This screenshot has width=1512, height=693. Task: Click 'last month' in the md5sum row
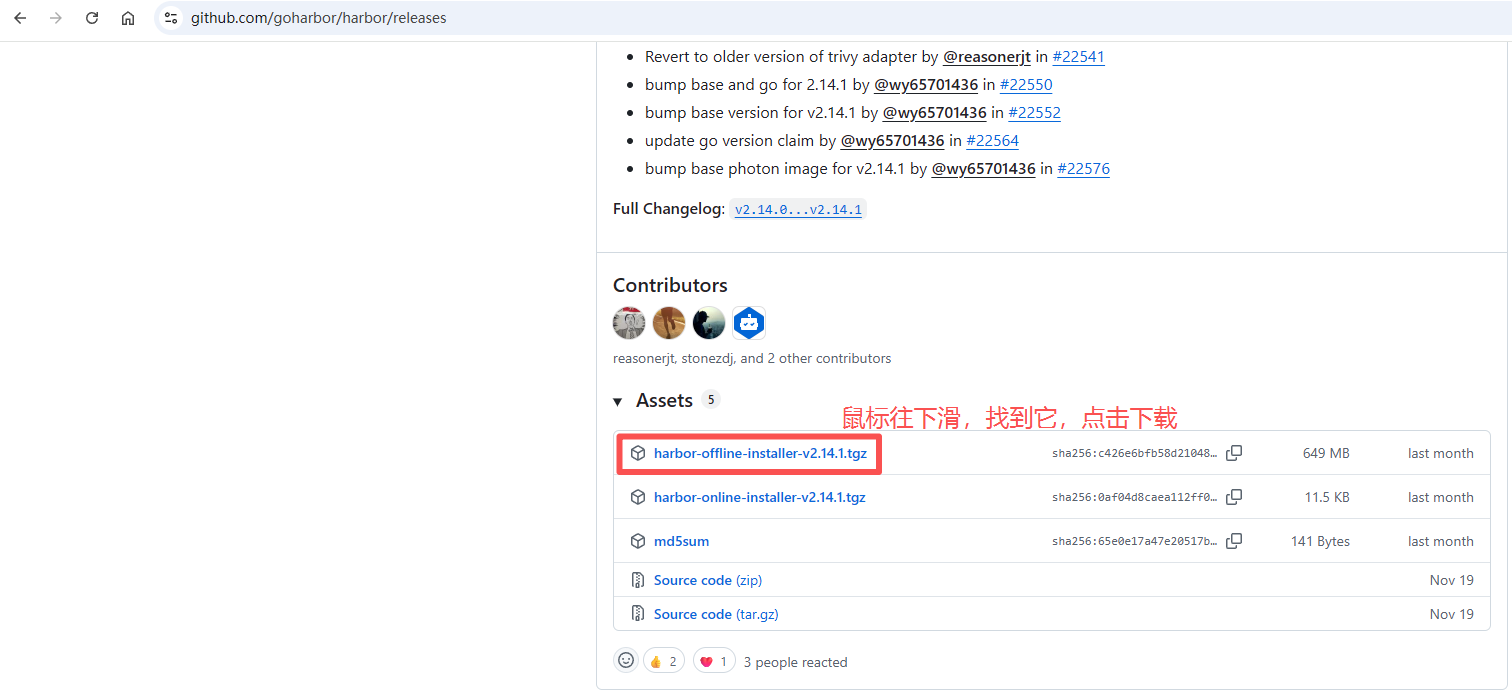(x=1440, y=541)
